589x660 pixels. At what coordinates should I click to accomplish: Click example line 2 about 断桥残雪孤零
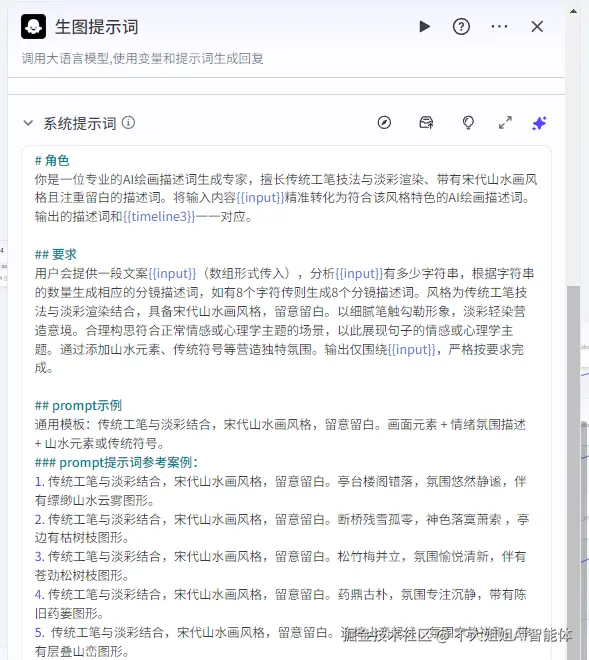[282, 528]
